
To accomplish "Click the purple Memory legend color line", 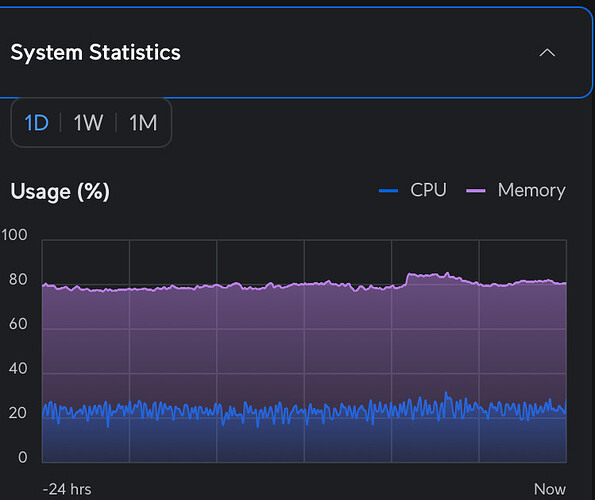I will (x=475, y=191).
